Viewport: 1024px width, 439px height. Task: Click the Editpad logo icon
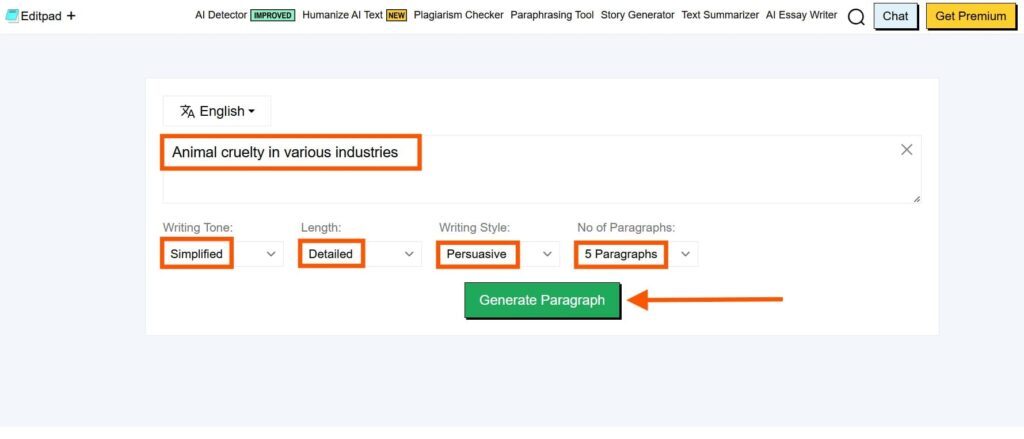(x=12, y=16)
